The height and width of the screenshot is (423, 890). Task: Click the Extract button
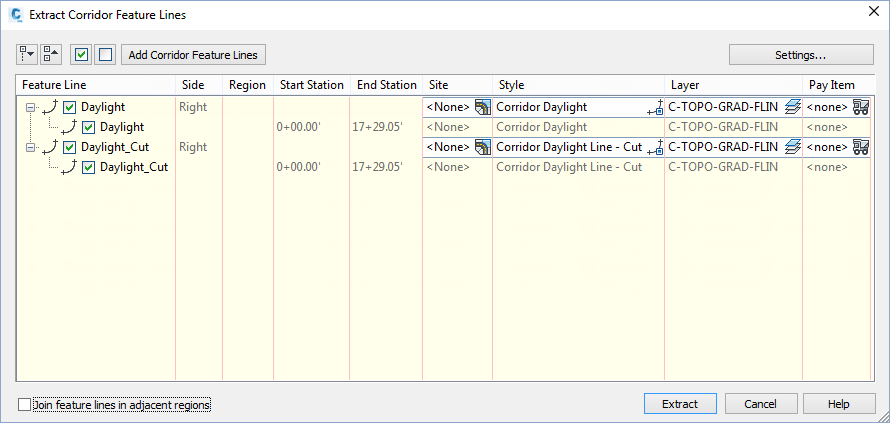coord(680,404)
